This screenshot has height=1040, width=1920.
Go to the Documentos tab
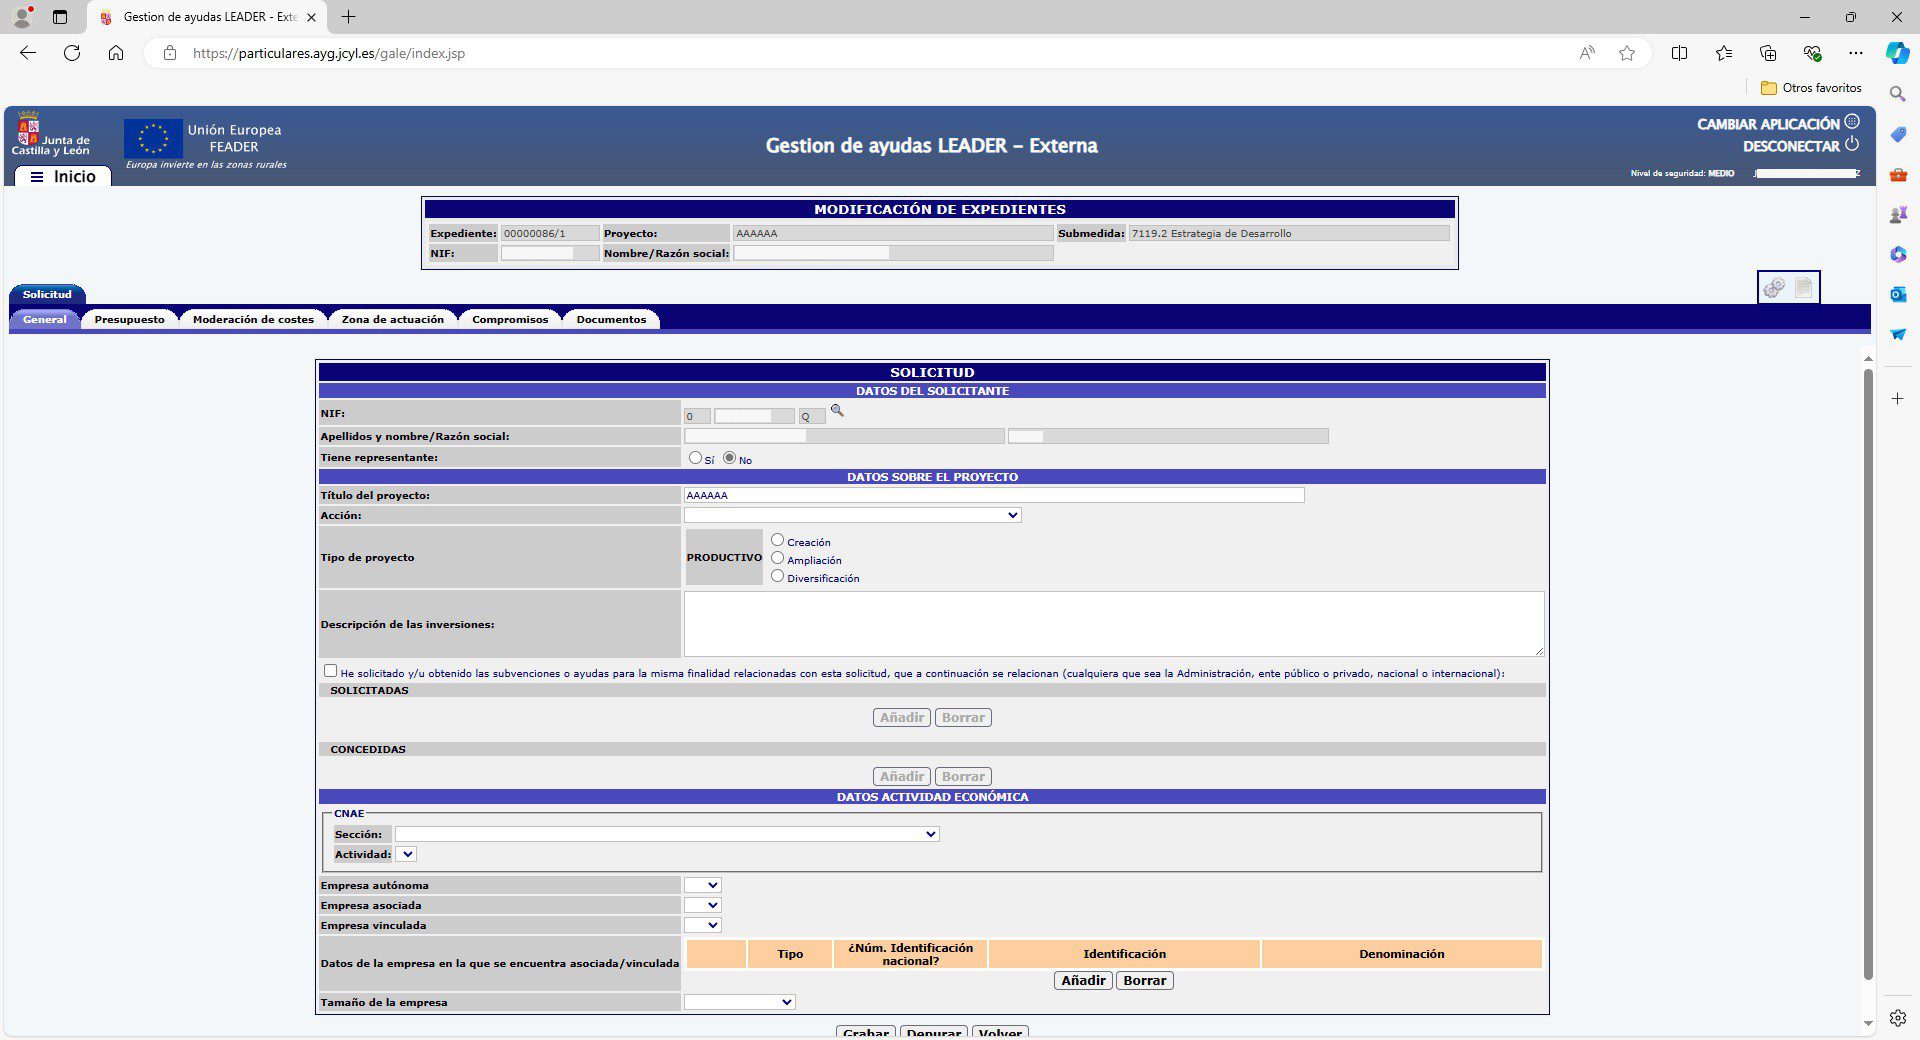pos(611,319)
